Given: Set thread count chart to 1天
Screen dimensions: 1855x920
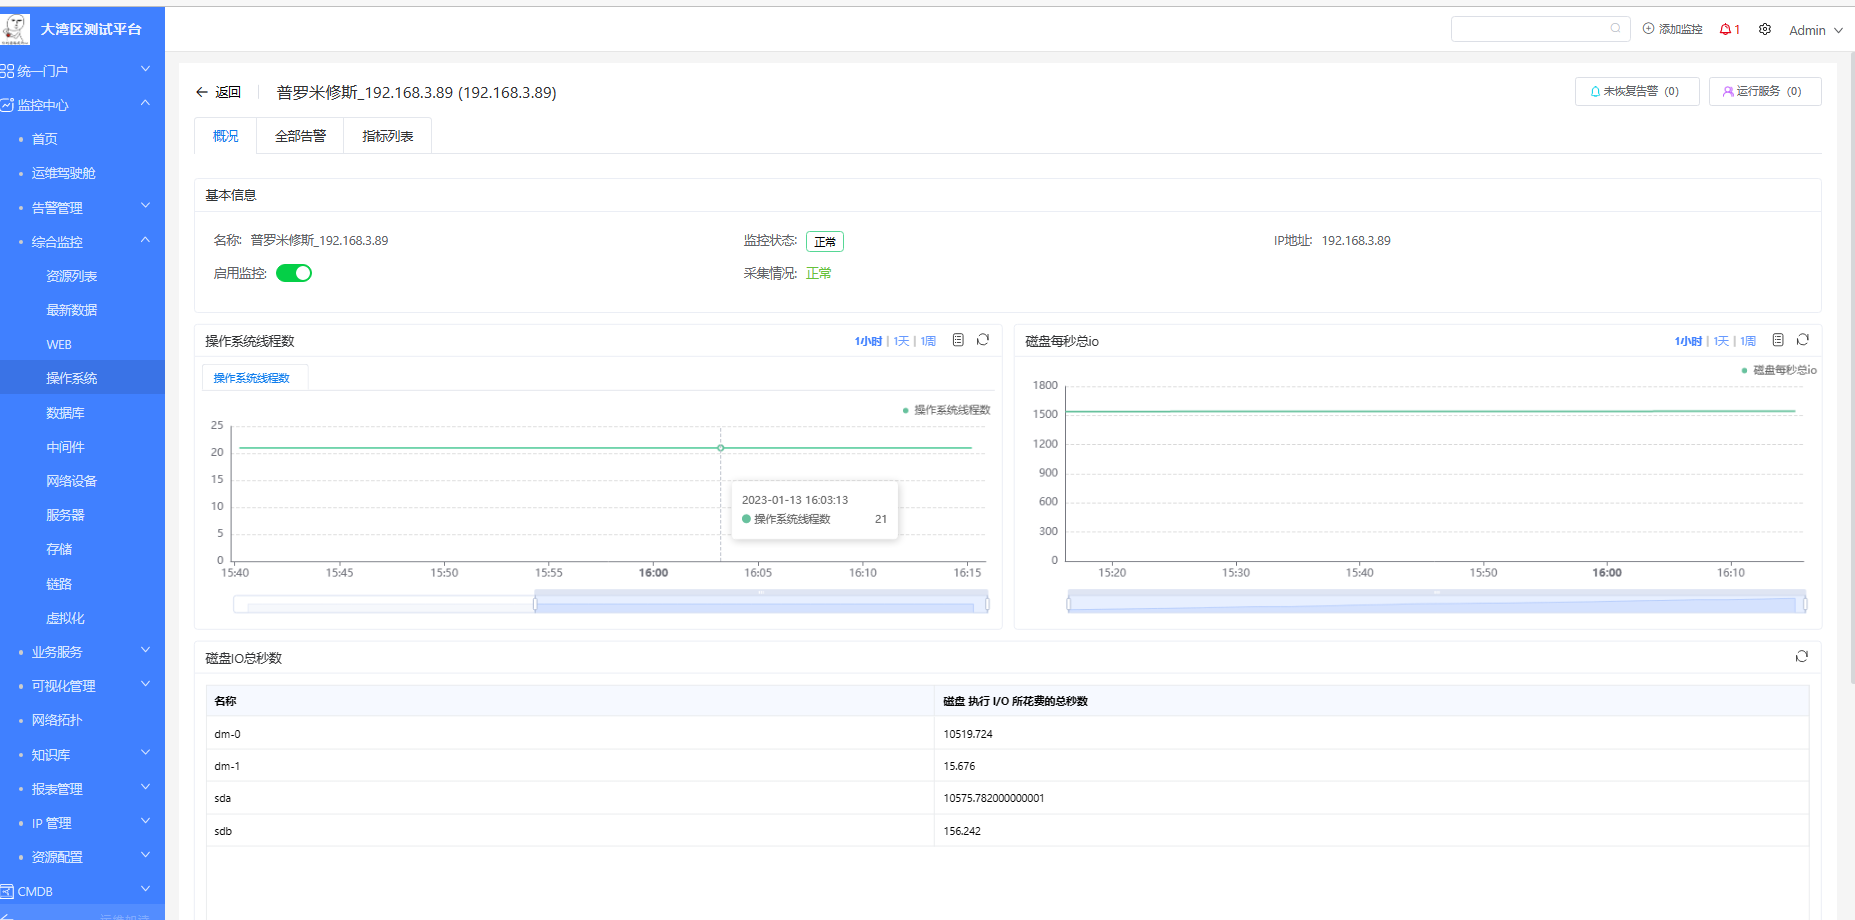Looking at the screenshot, I should pos(901,341).
